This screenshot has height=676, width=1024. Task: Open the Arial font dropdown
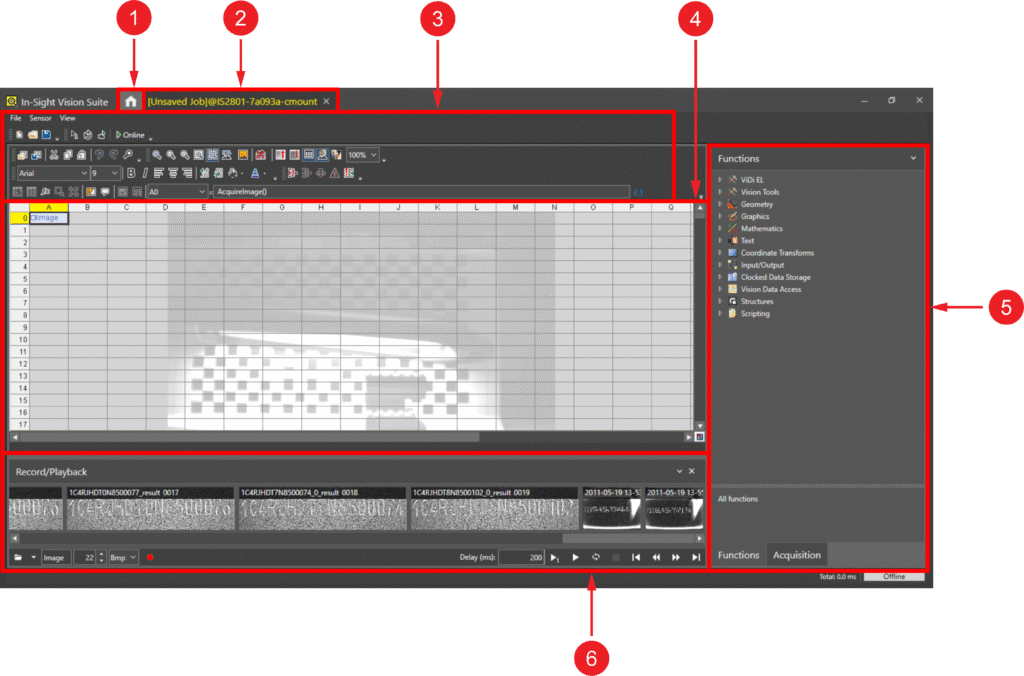click(x=83, y=173)
